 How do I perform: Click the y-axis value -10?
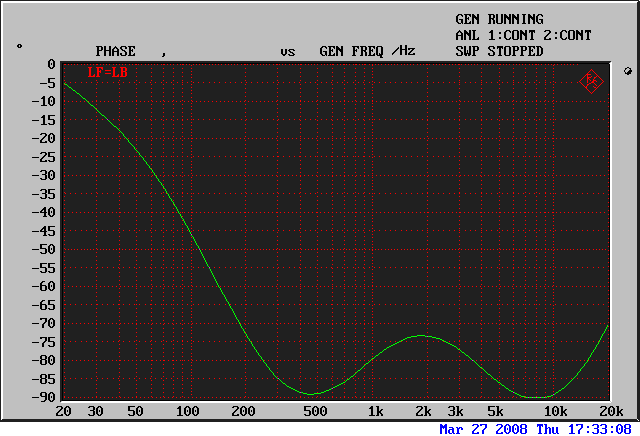[44, 101]
